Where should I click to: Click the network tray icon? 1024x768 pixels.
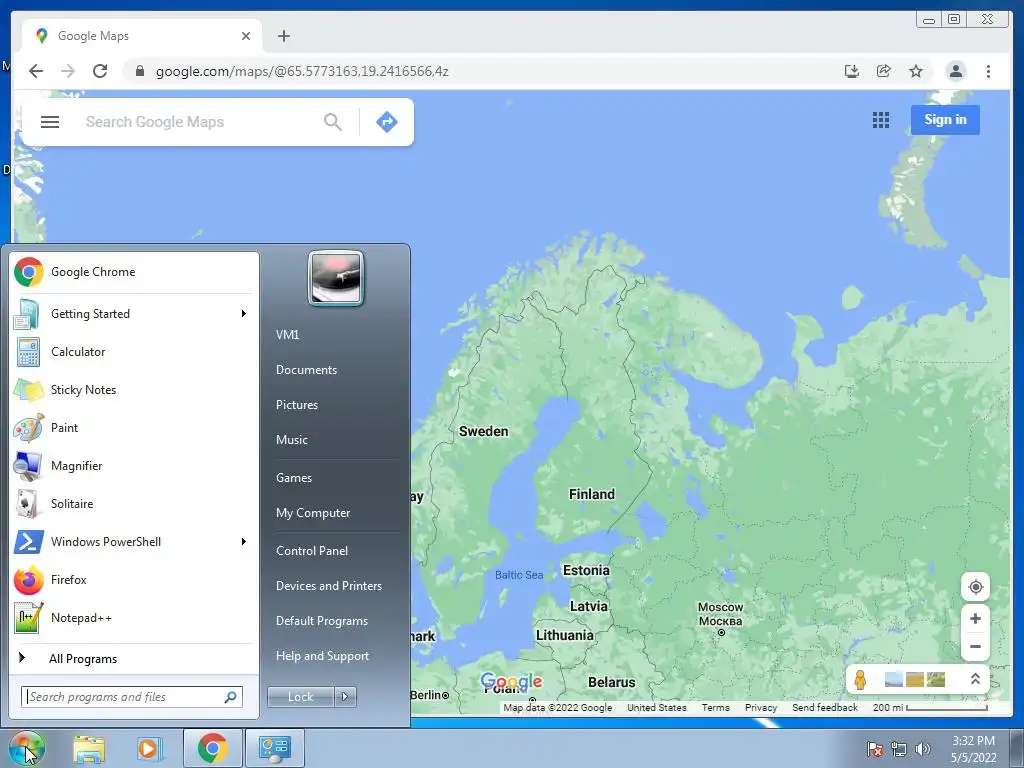(899, 749)
